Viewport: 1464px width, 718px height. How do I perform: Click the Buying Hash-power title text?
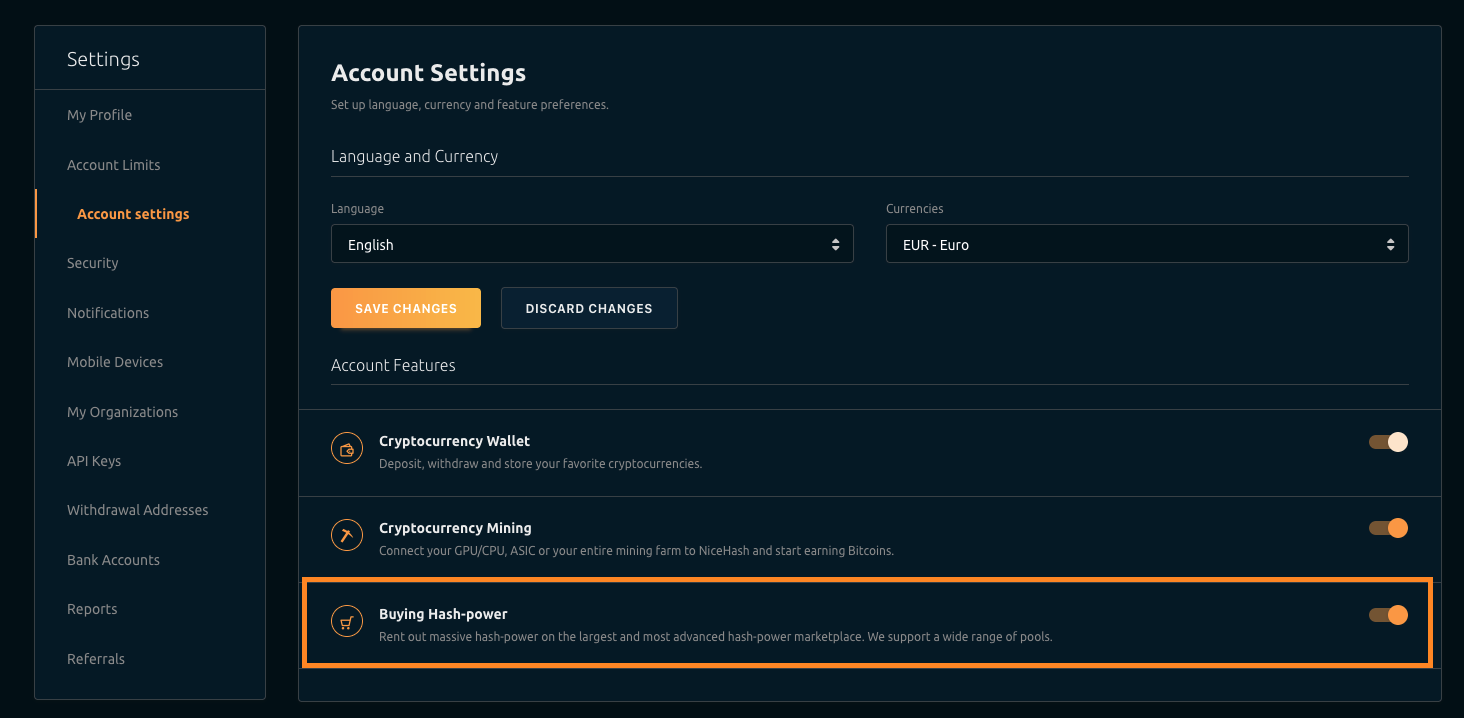tap(444, 614)
